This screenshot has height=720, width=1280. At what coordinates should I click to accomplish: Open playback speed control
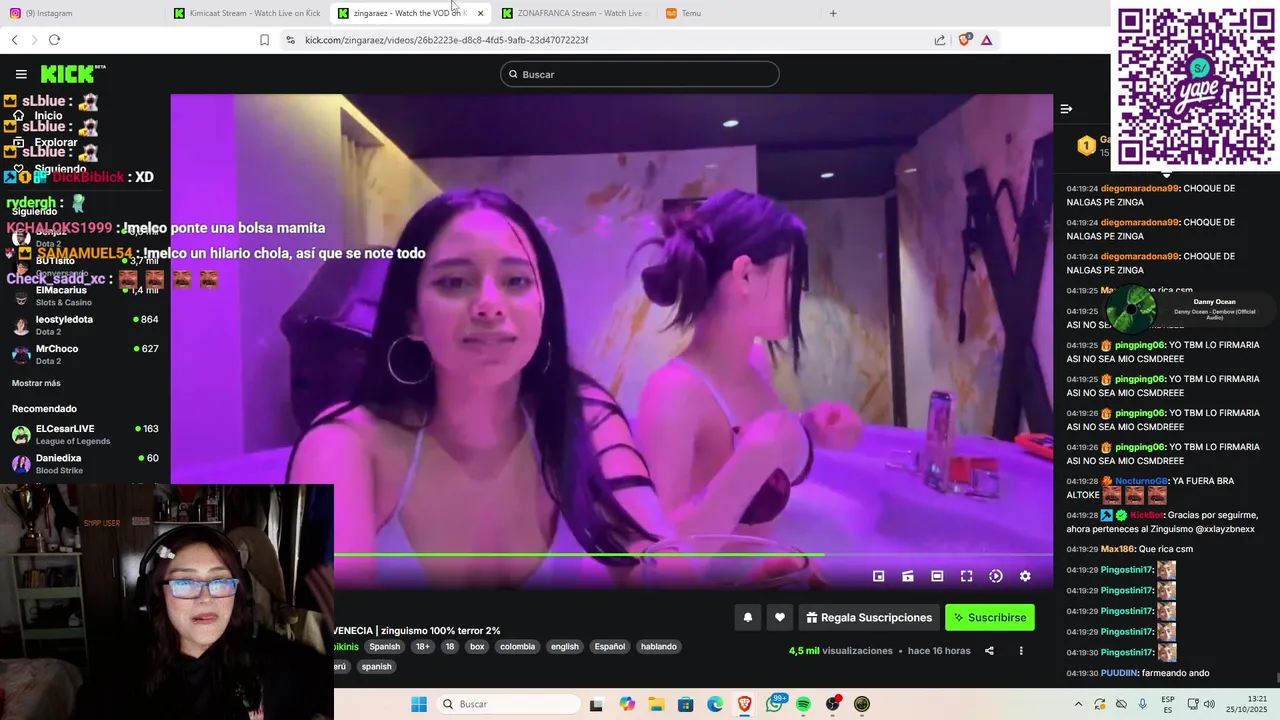(996, 576)
